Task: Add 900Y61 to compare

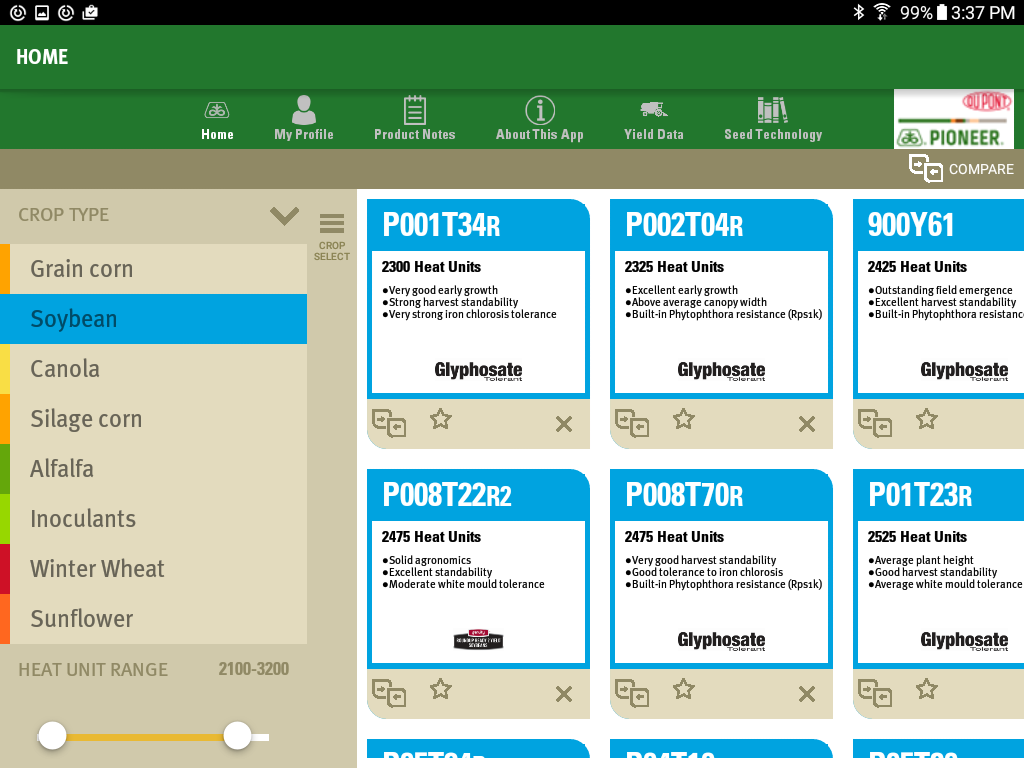Action: 874,423
